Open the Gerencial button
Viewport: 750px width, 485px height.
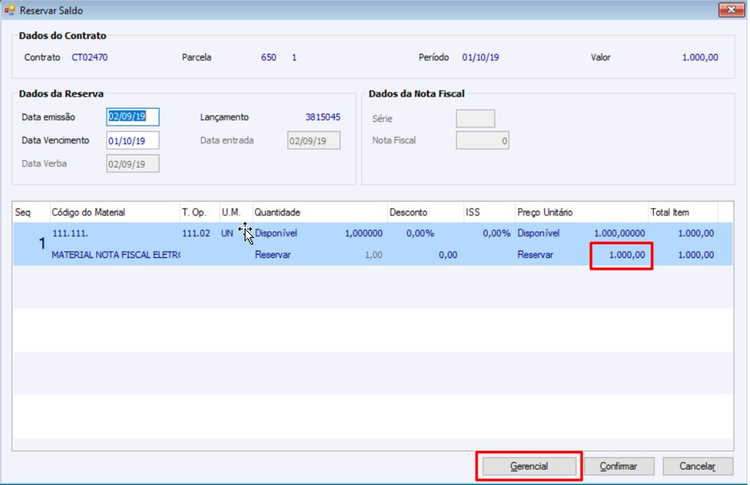point(529,466)
